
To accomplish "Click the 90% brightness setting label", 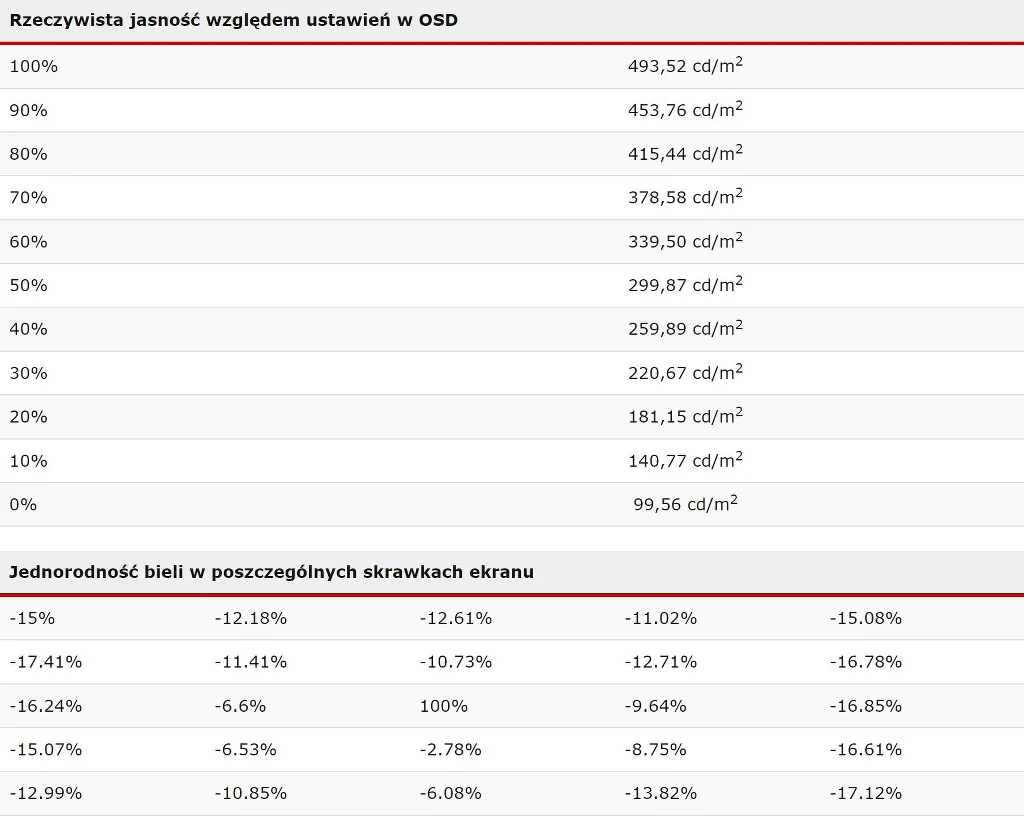I will 29,110.
